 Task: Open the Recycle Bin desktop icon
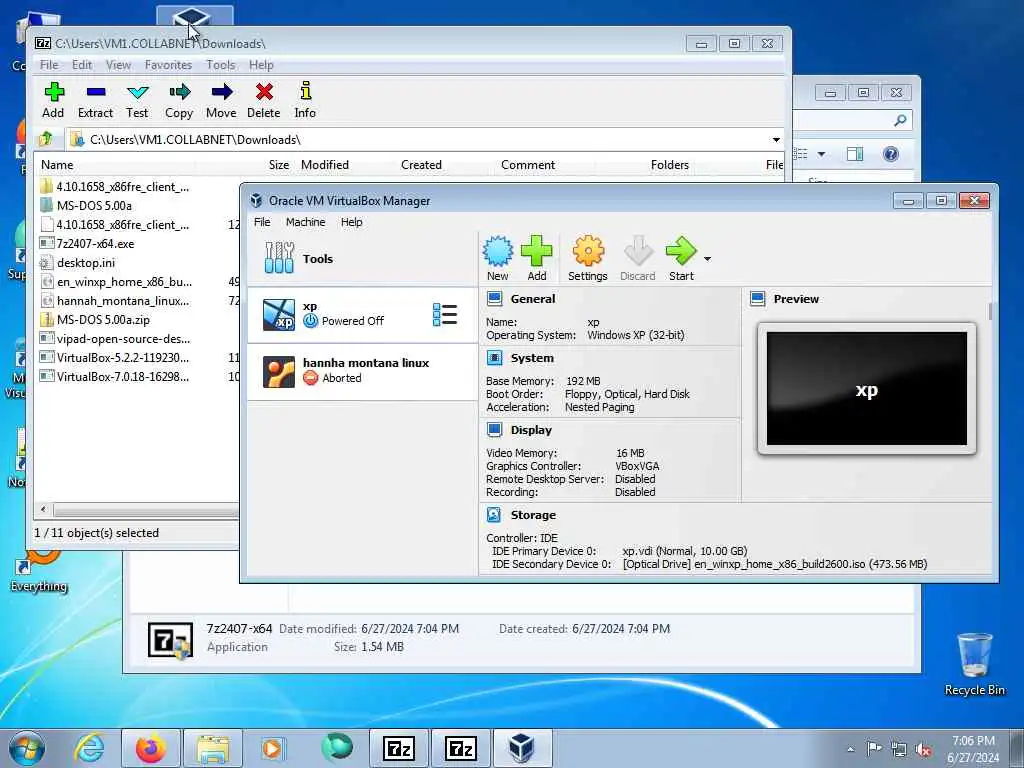coord(974,664)
